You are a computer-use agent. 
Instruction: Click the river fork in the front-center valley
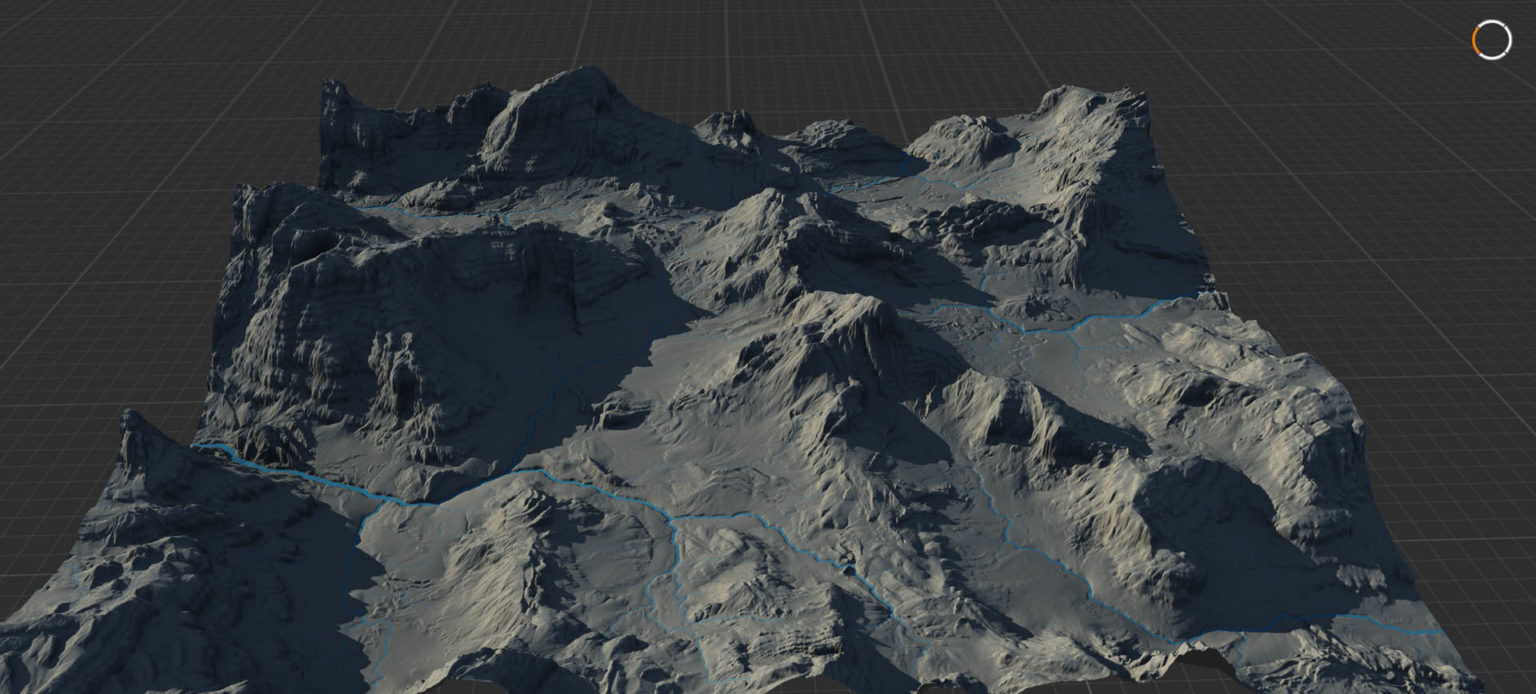pyautogui.click(x=673, y=519)
